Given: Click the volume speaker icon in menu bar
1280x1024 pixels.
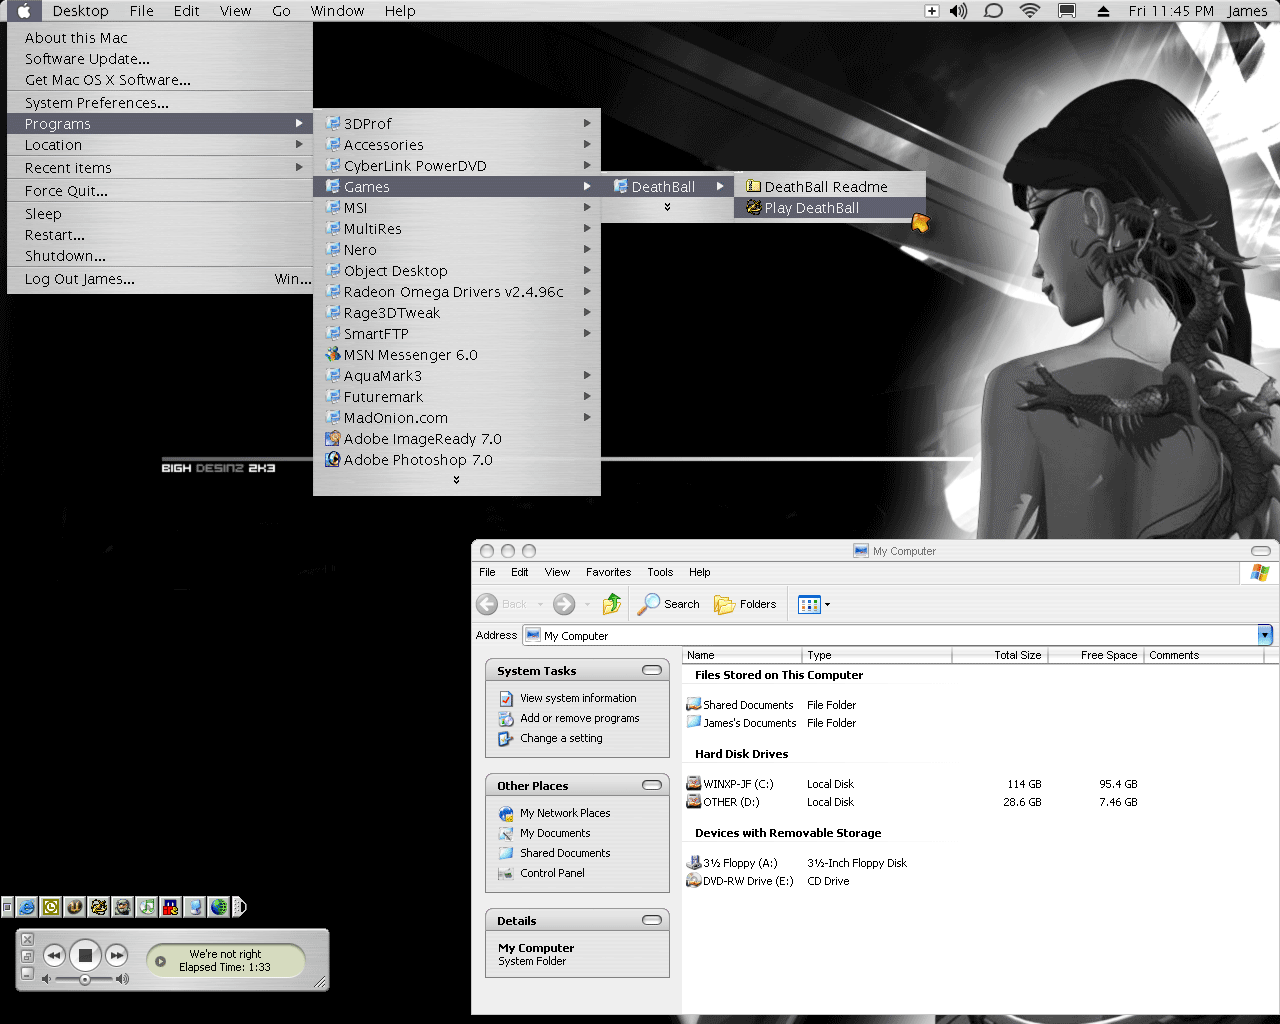Looking at the screenshot, I should (x=958, y=11).
